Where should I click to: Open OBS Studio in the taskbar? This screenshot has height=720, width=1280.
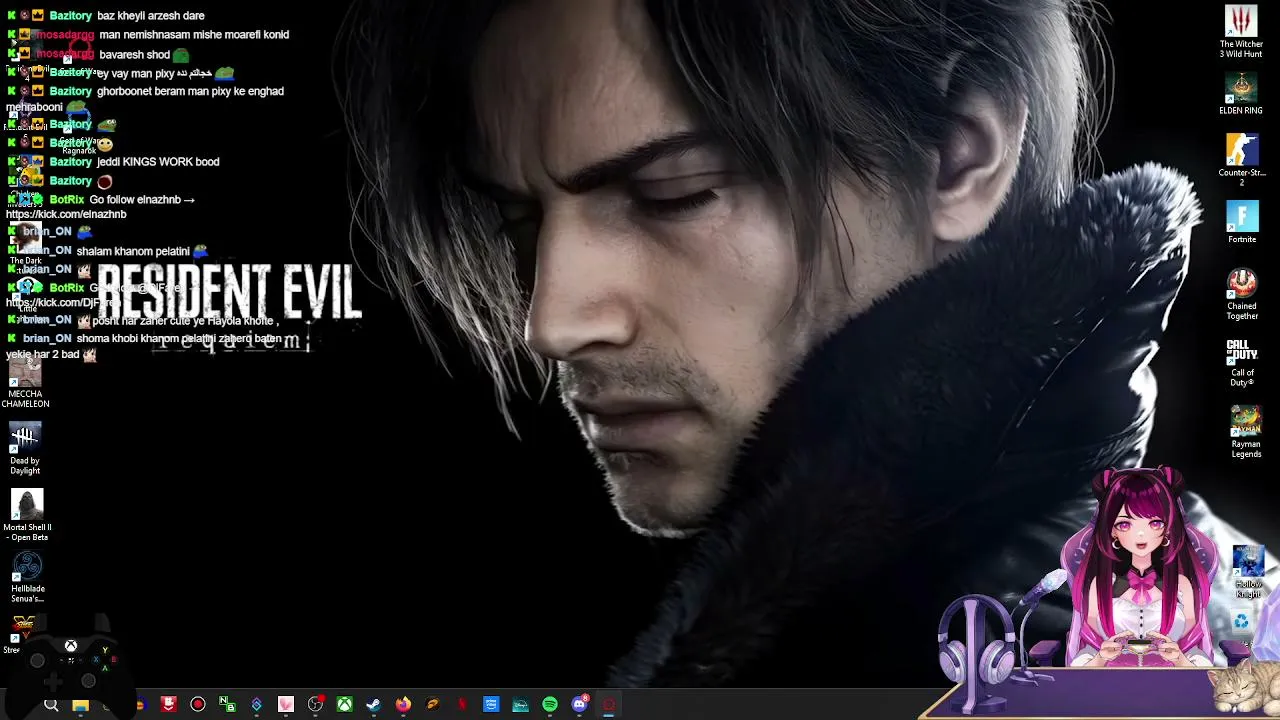tap(315, 705)
